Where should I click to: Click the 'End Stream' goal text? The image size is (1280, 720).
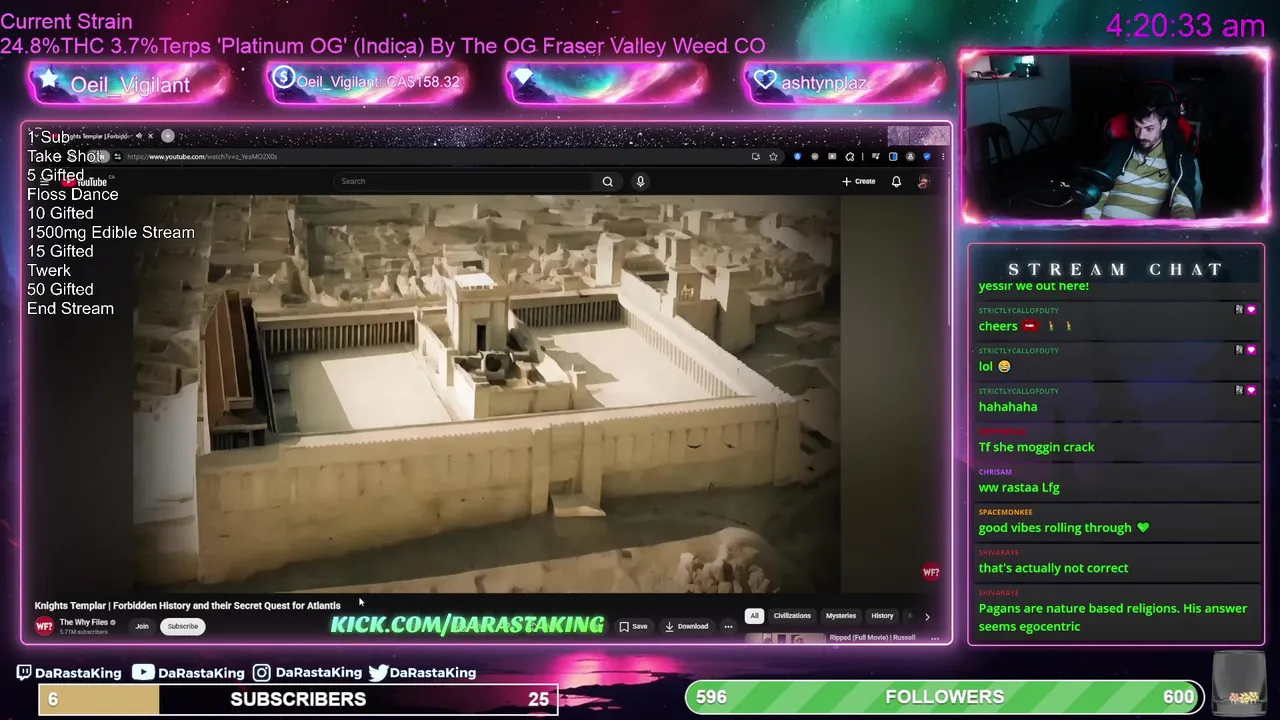pos(70,308)
